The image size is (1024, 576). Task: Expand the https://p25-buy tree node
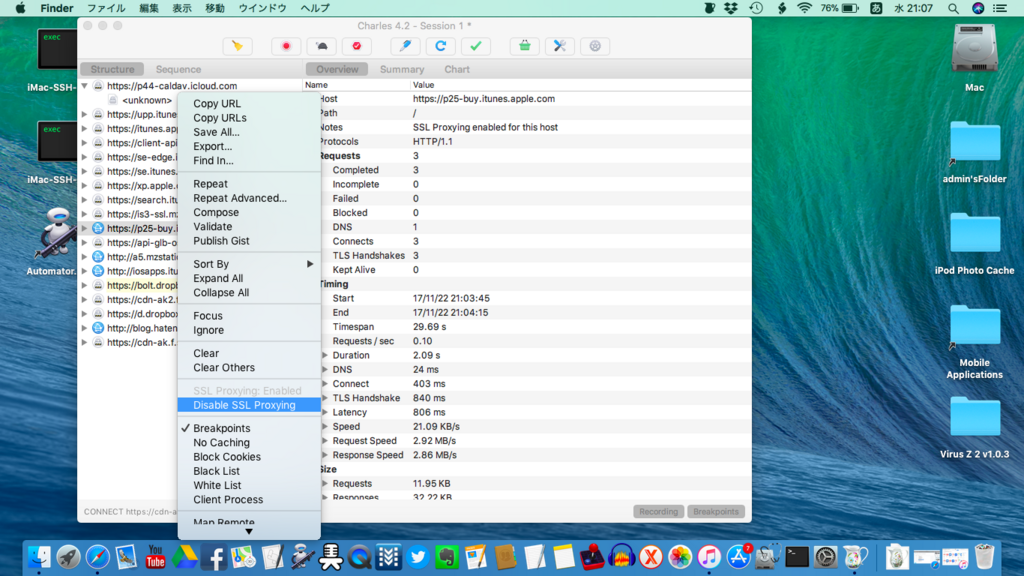tap(84, 228)
